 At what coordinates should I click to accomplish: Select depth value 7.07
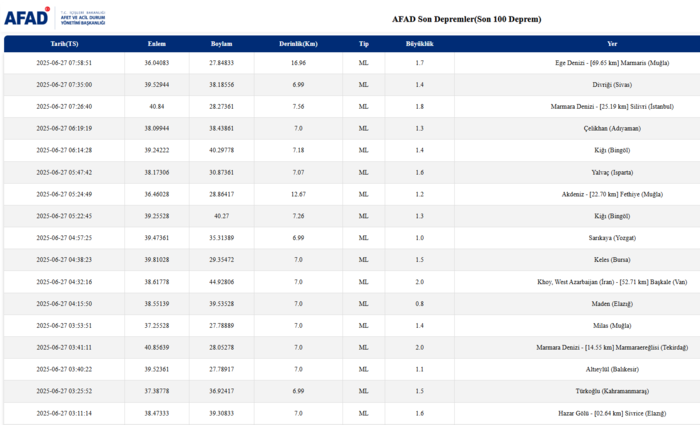coord(298,172)
